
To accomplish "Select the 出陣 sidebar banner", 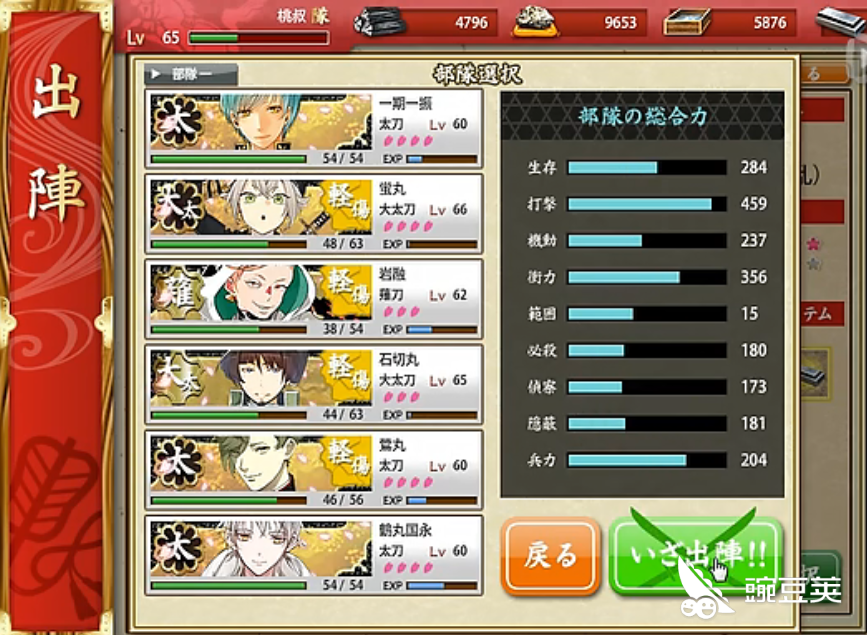I will 56,318.
